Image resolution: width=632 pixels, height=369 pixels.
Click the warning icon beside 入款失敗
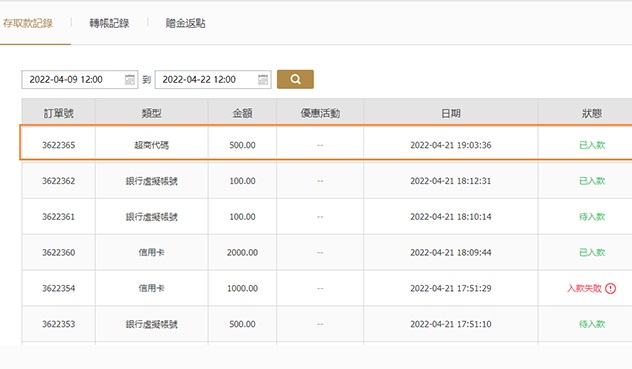click(x=610, y=288)
